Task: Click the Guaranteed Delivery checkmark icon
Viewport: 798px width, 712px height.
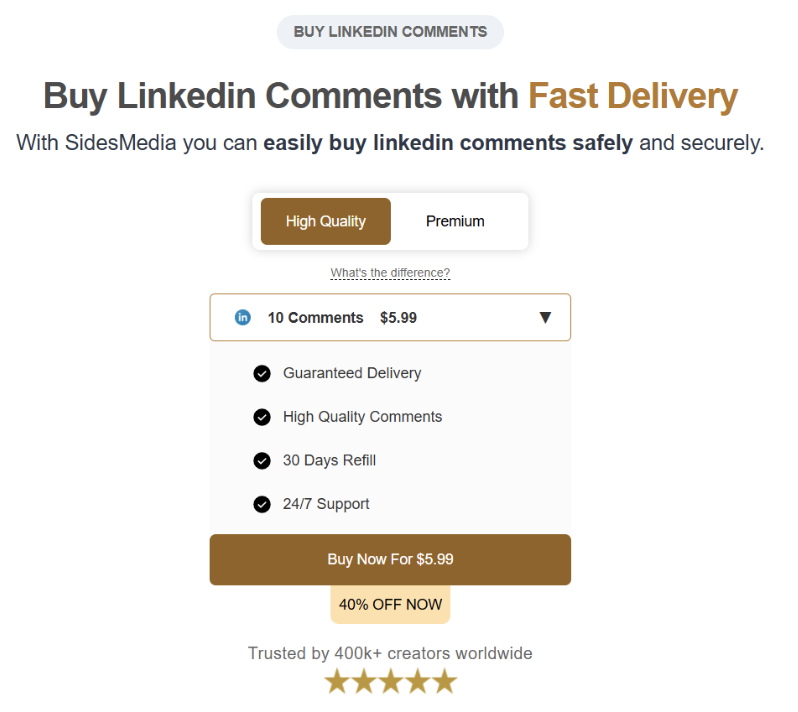Action: click(262, 373)
